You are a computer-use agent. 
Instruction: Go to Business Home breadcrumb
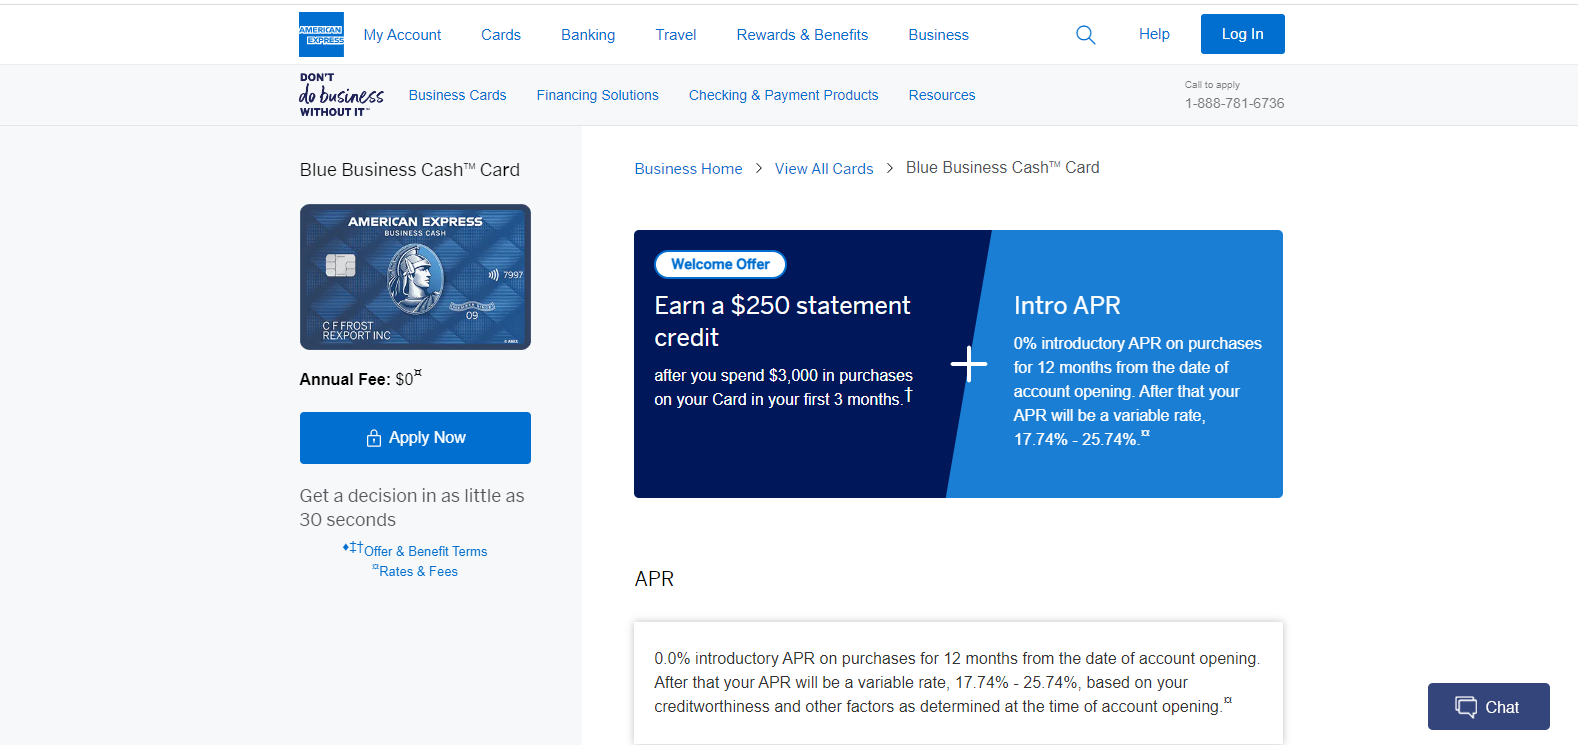click(688, 169)
